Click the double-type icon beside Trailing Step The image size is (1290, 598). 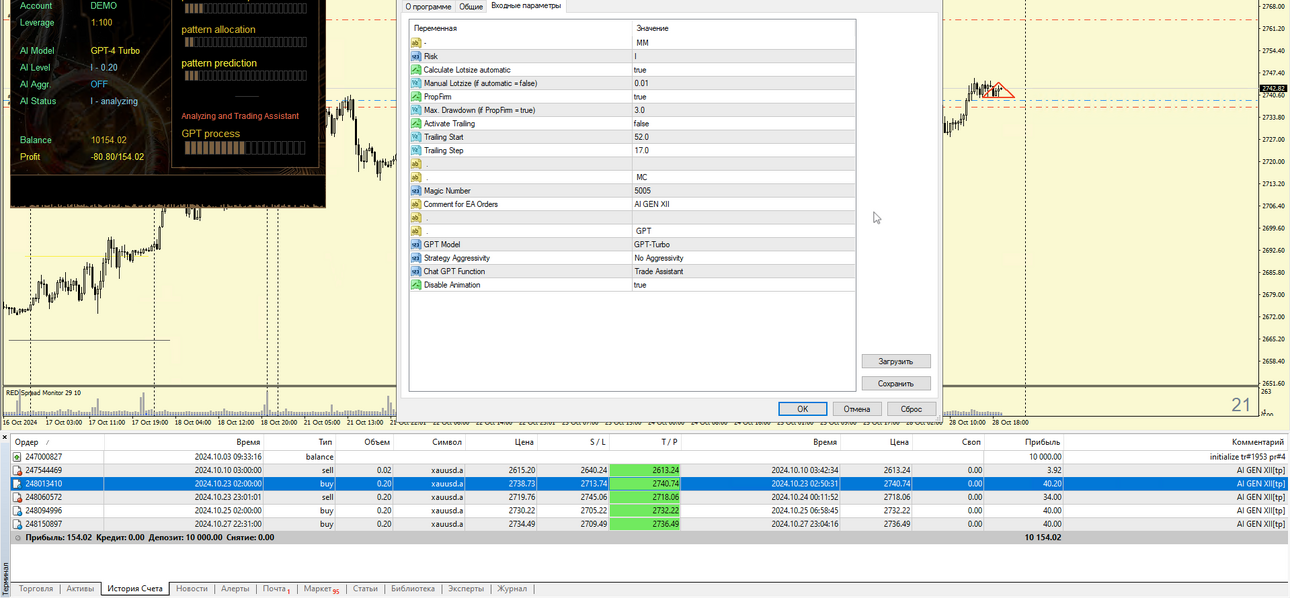(416, 150)
